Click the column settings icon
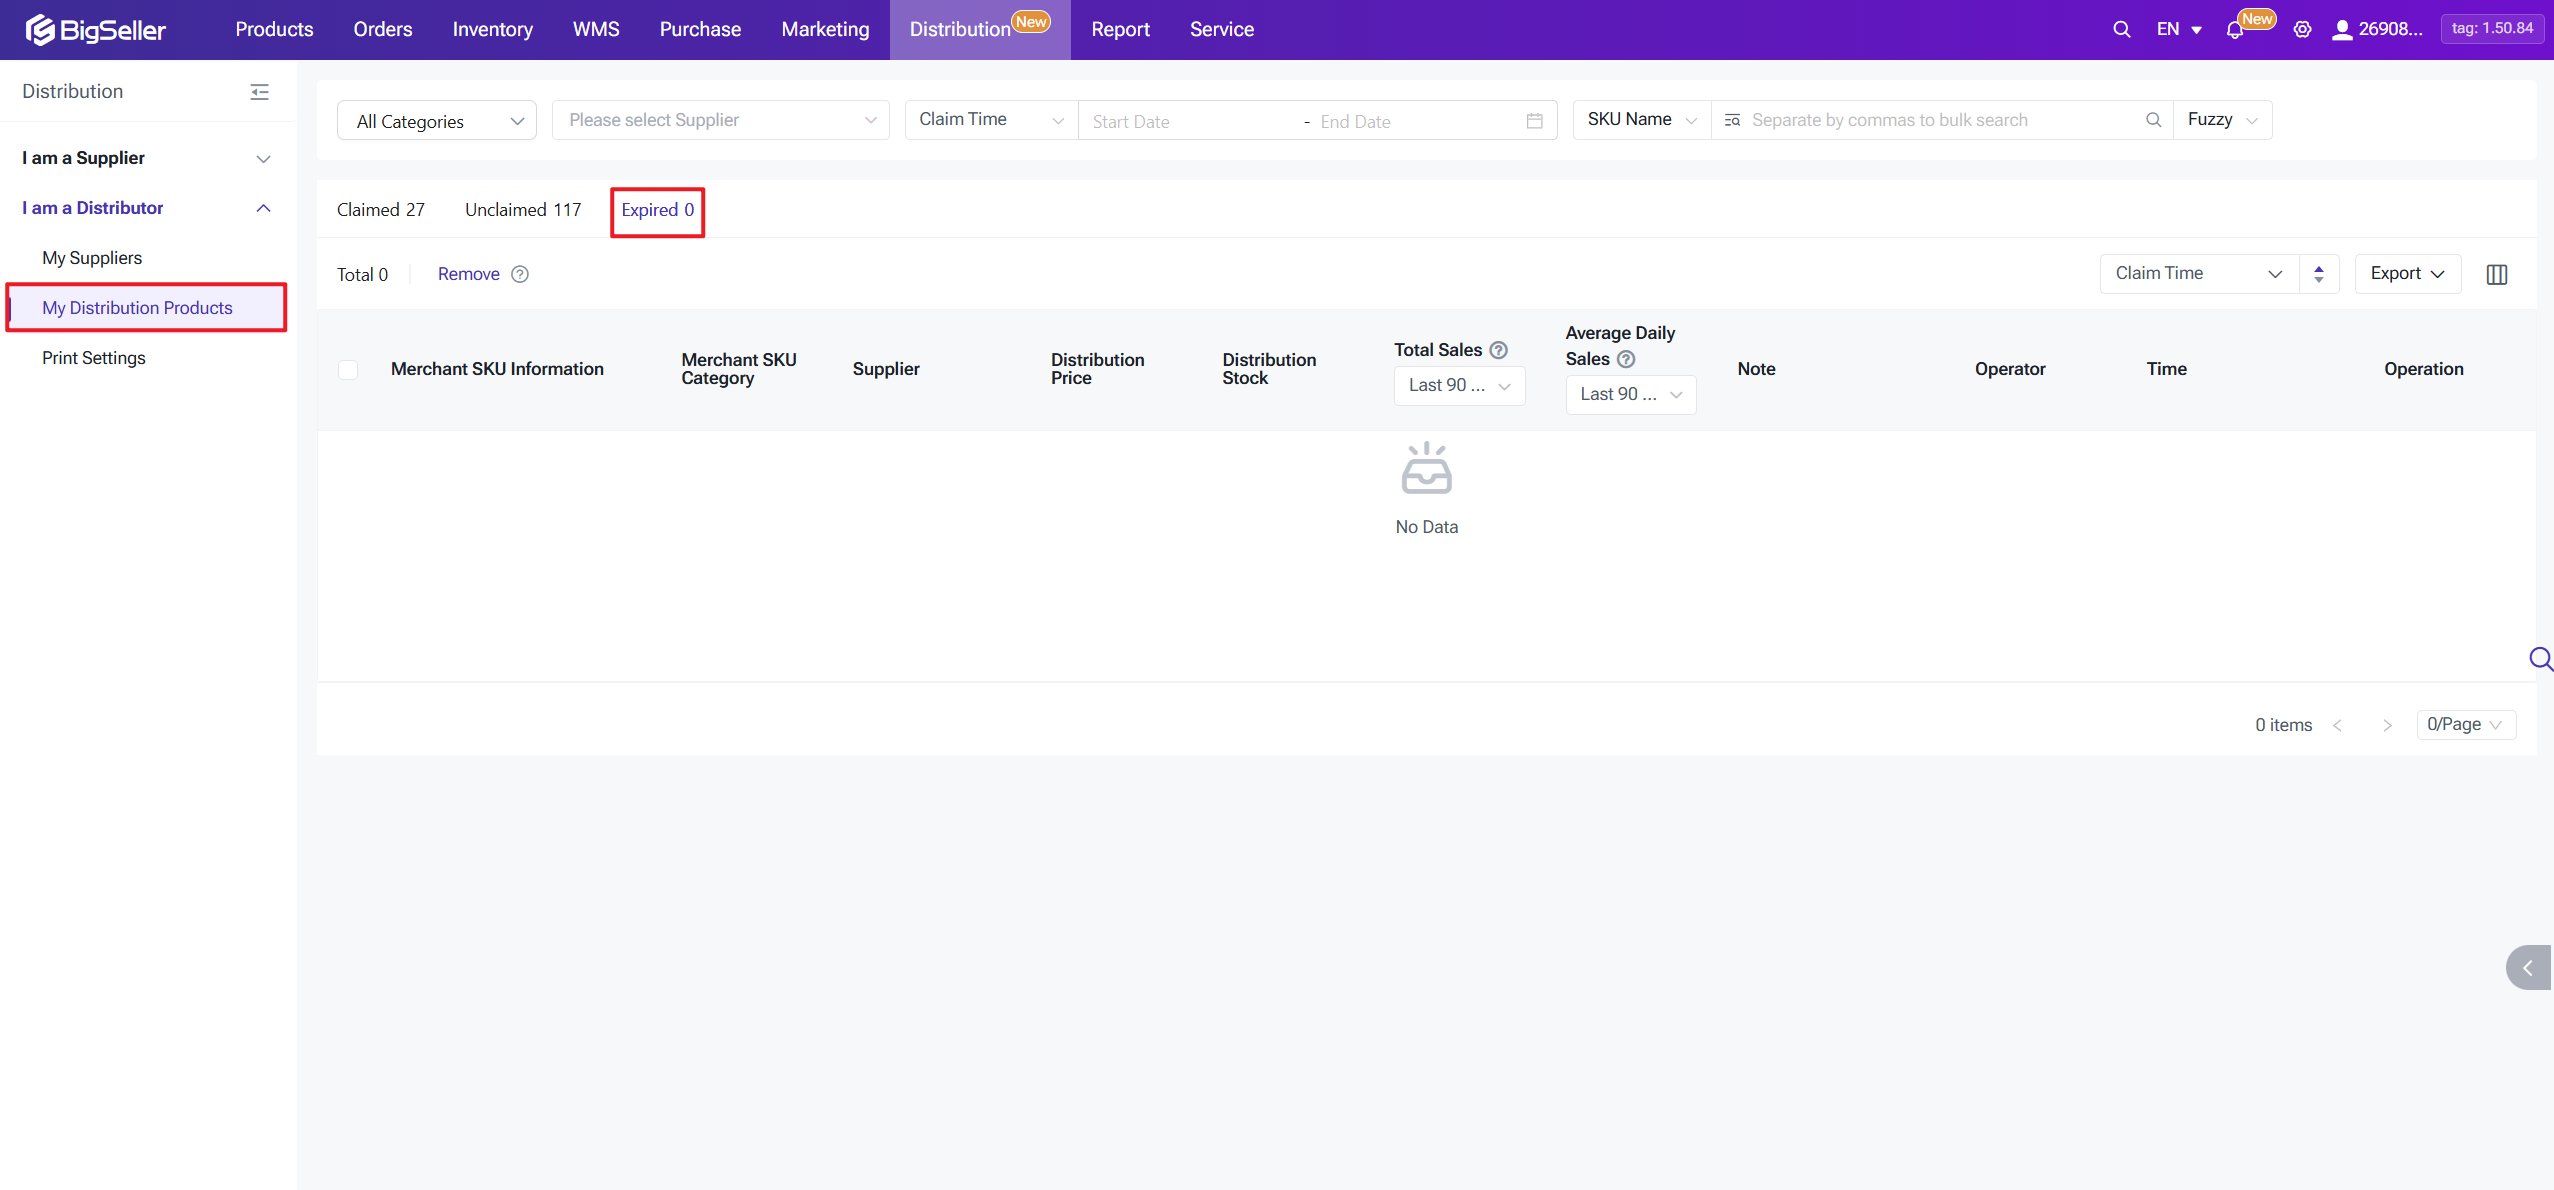The image size is (2554, 1190). [2496, 274]
